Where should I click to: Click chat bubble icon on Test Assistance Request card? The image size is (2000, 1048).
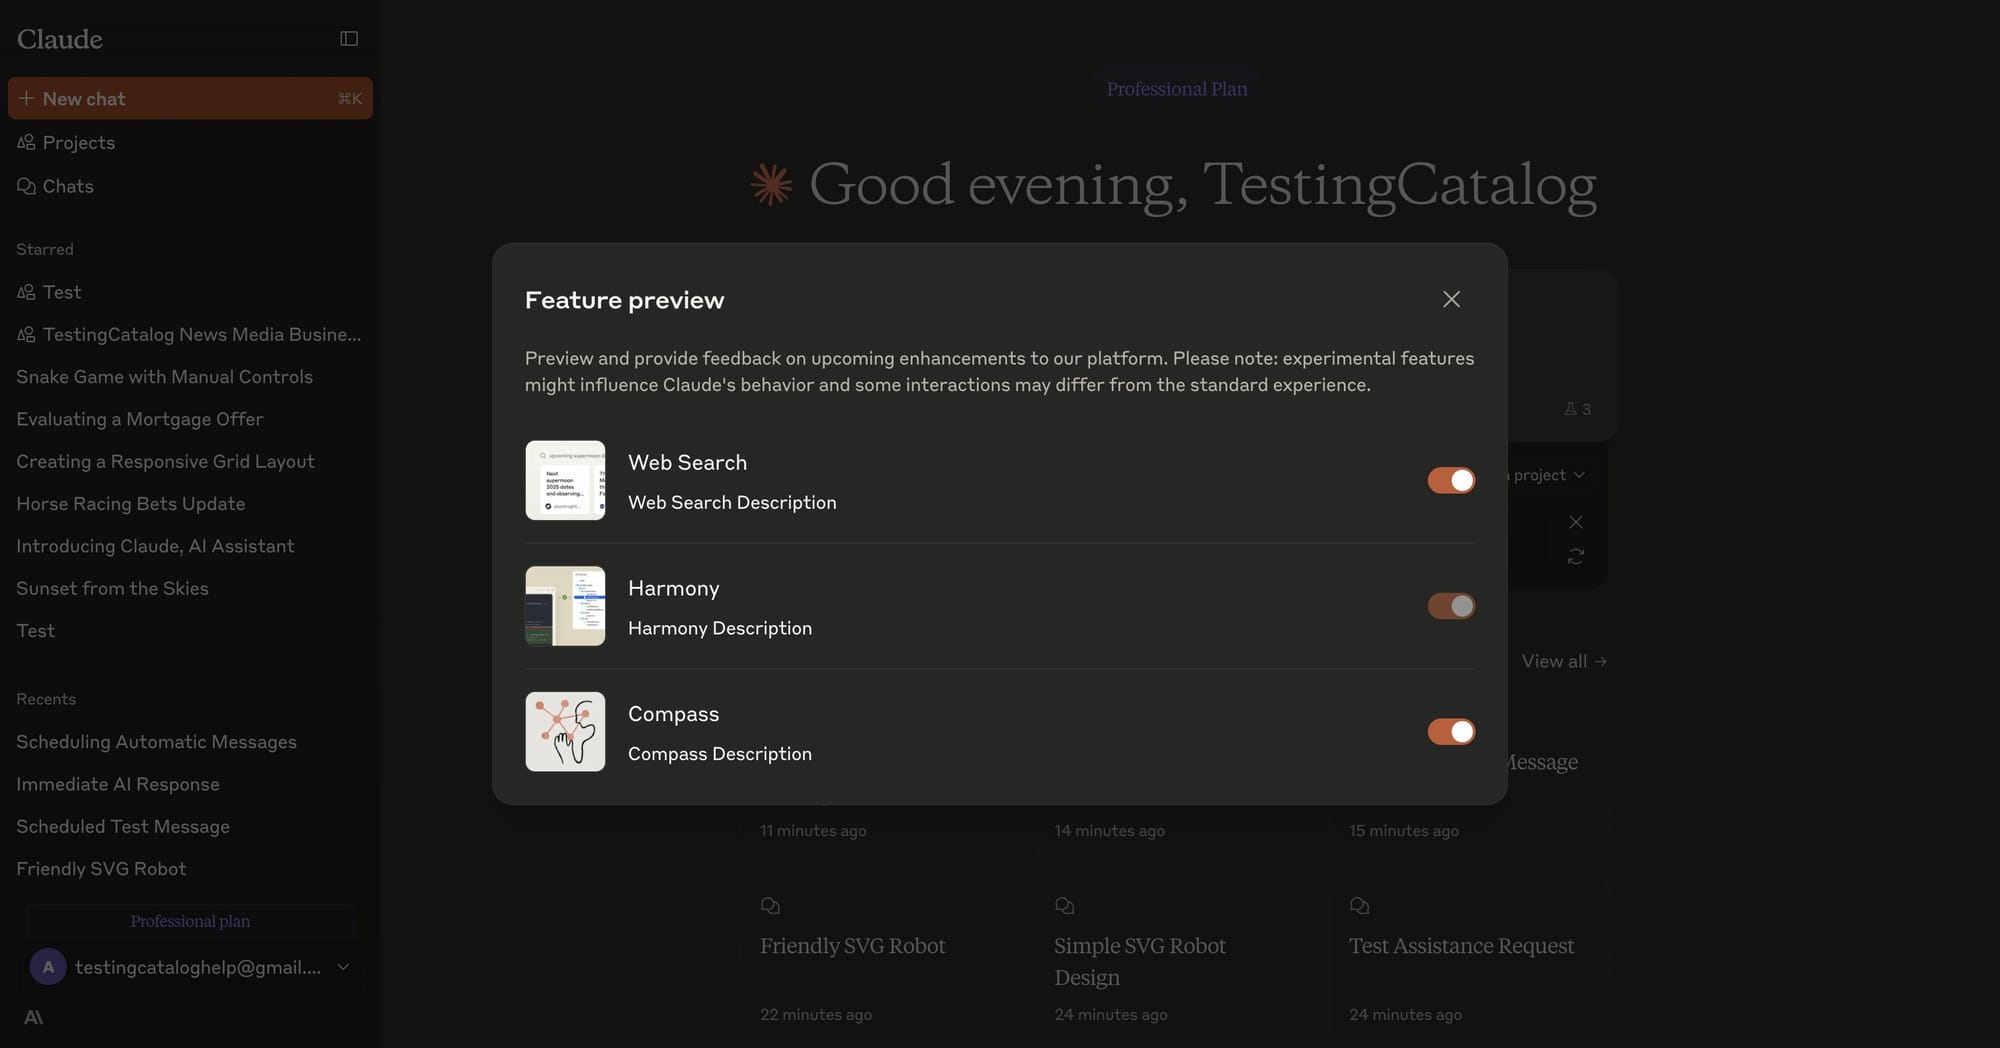(1360, 906)
